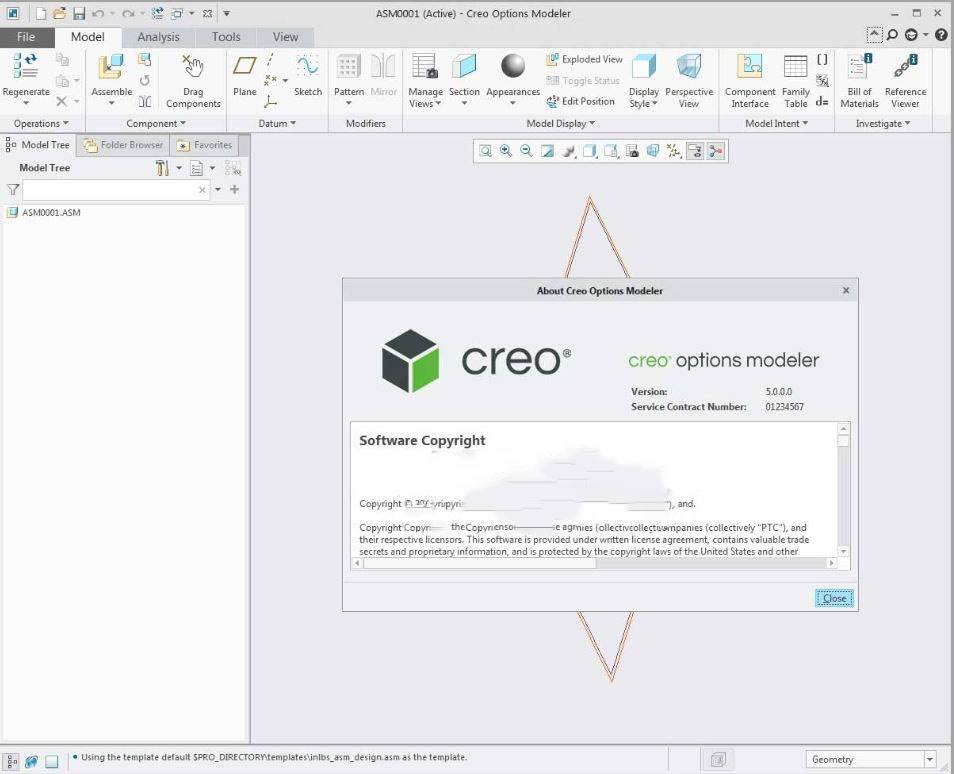The width and height of the screenshot is (954, 774).
Task: Click the Model Tree settings hammer icon
Action: tap(162, 168)
